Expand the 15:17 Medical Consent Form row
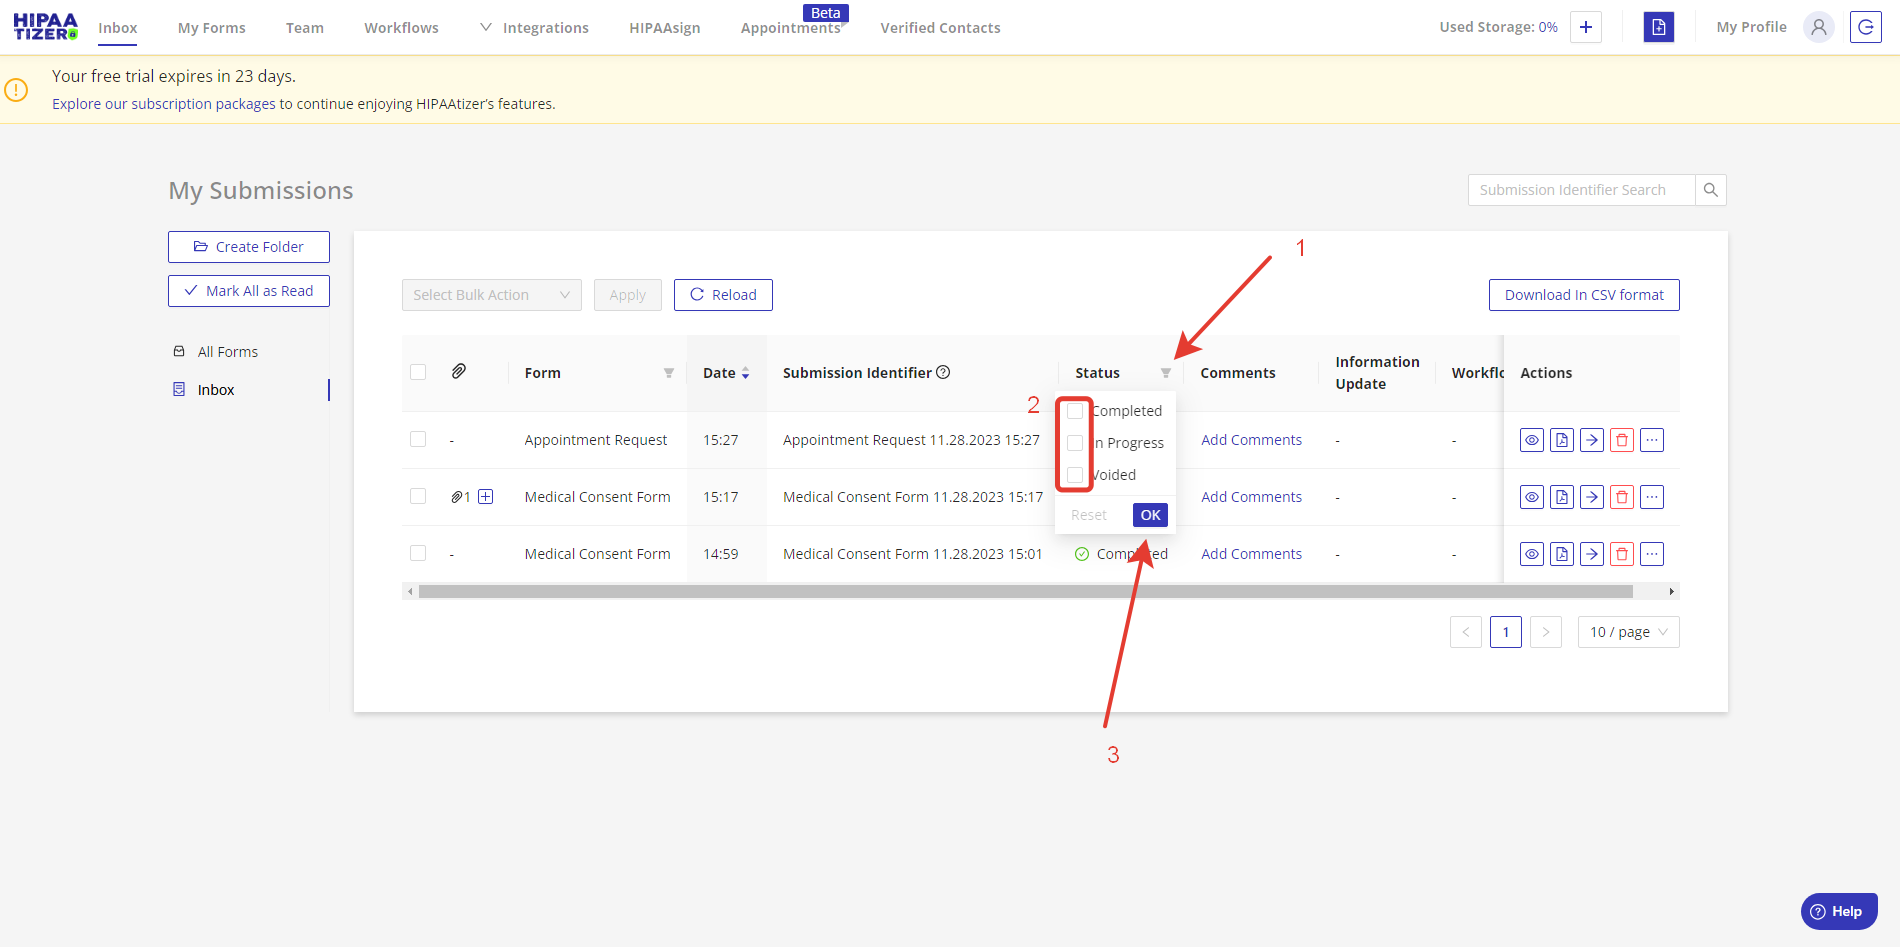Viewport: 1900px width, 947px height. 486,497
